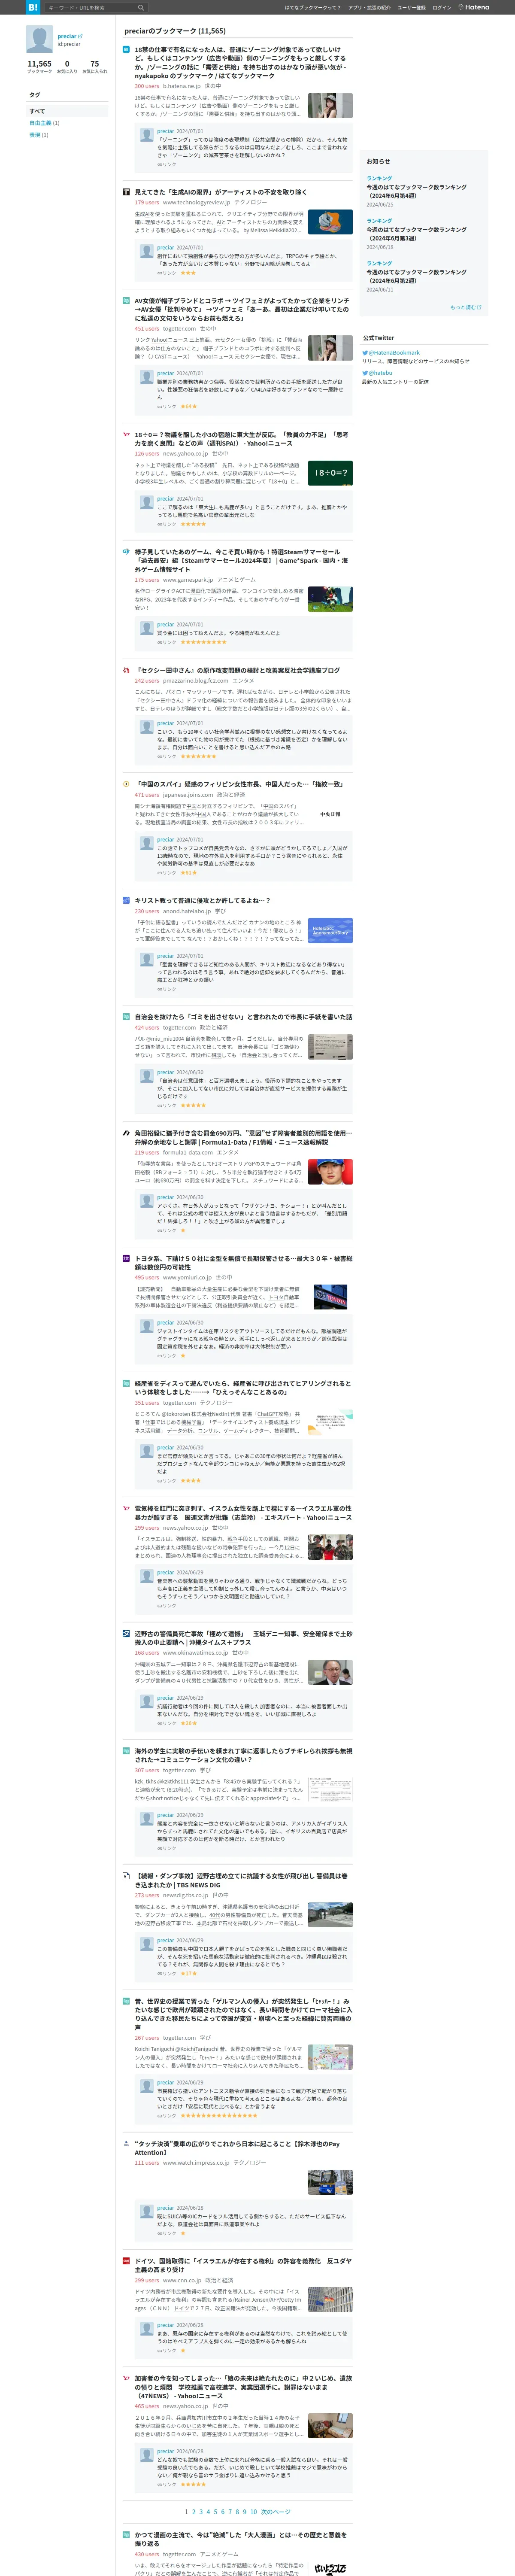
Task: Click favicon beside 経産省をディスって entry
Action: (x=126, y=1384)
